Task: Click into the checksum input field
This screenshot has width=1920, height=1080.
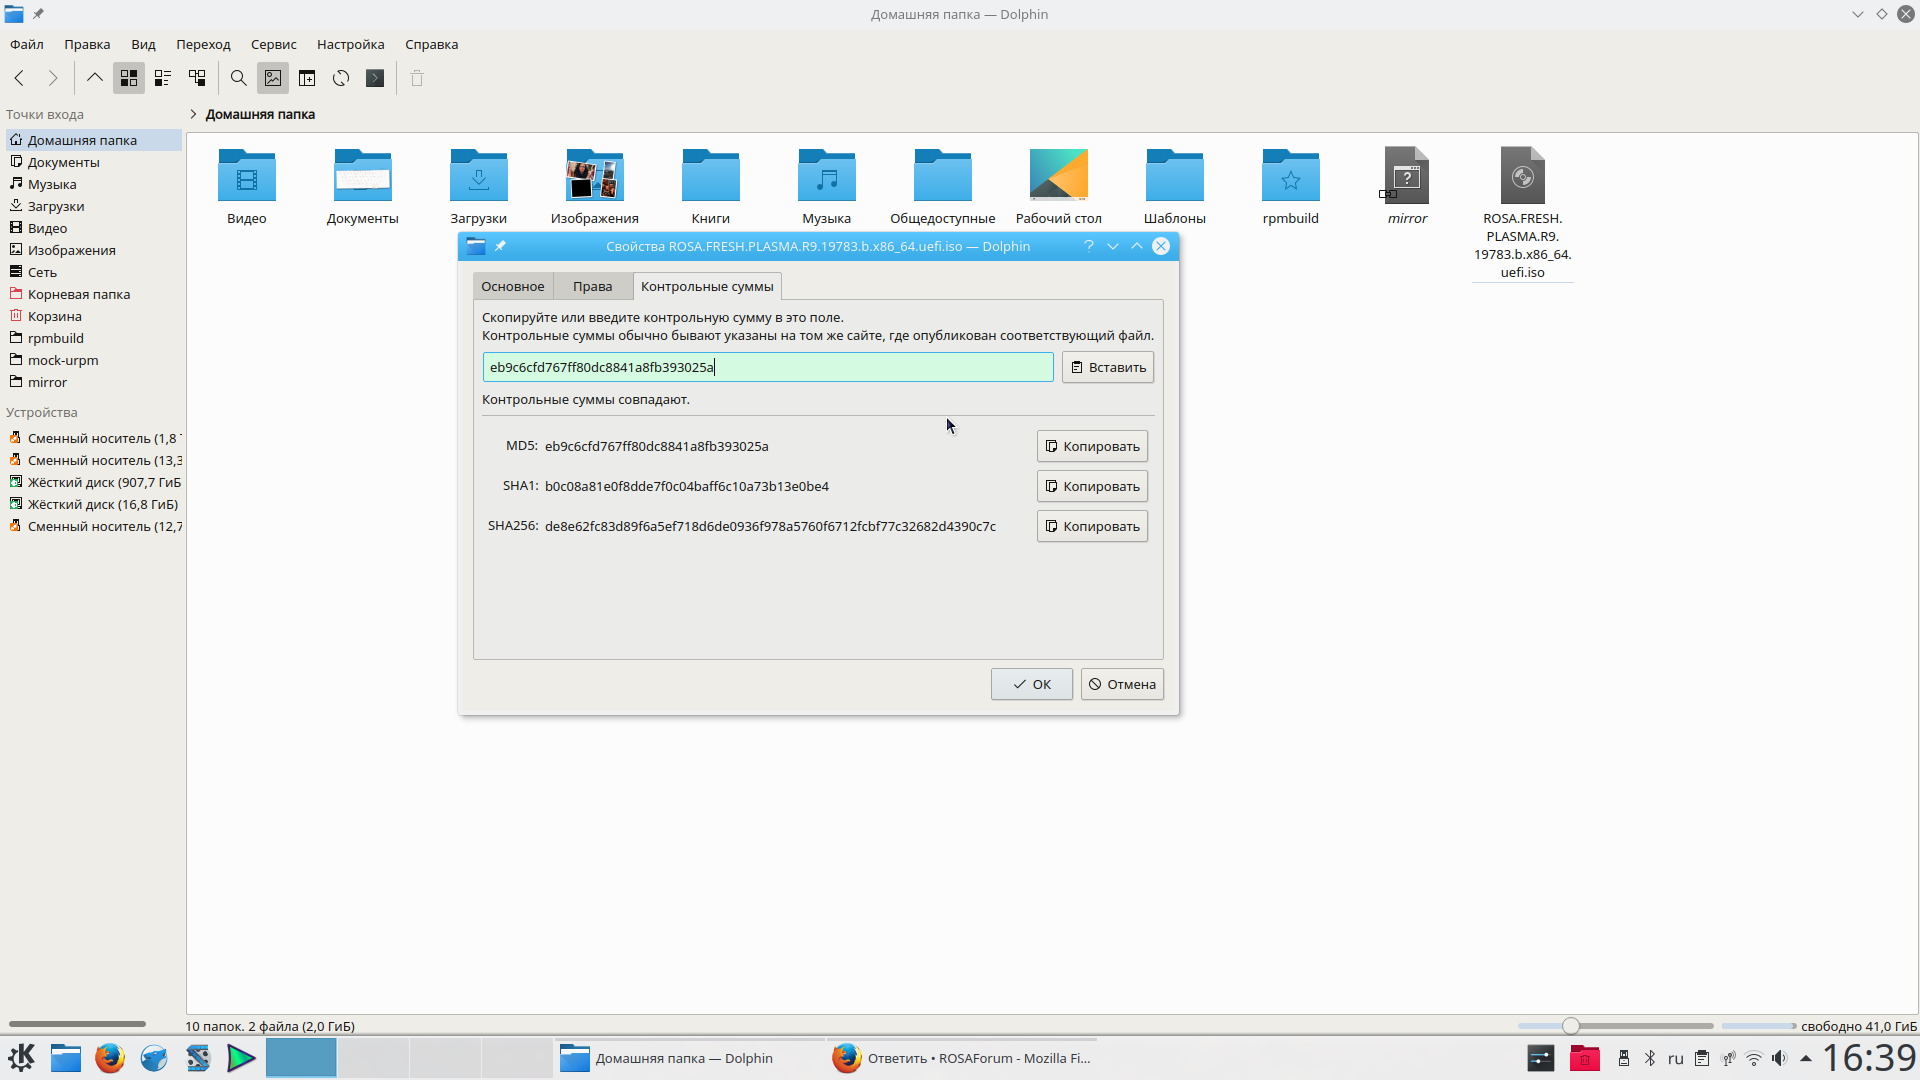Action: pyautogui.click(x=767, y=367)
